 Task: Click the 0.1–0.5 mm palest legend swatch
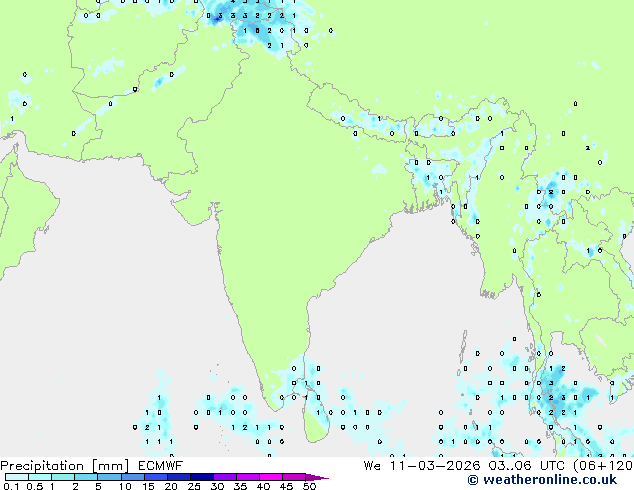click(x=17, y=477)
